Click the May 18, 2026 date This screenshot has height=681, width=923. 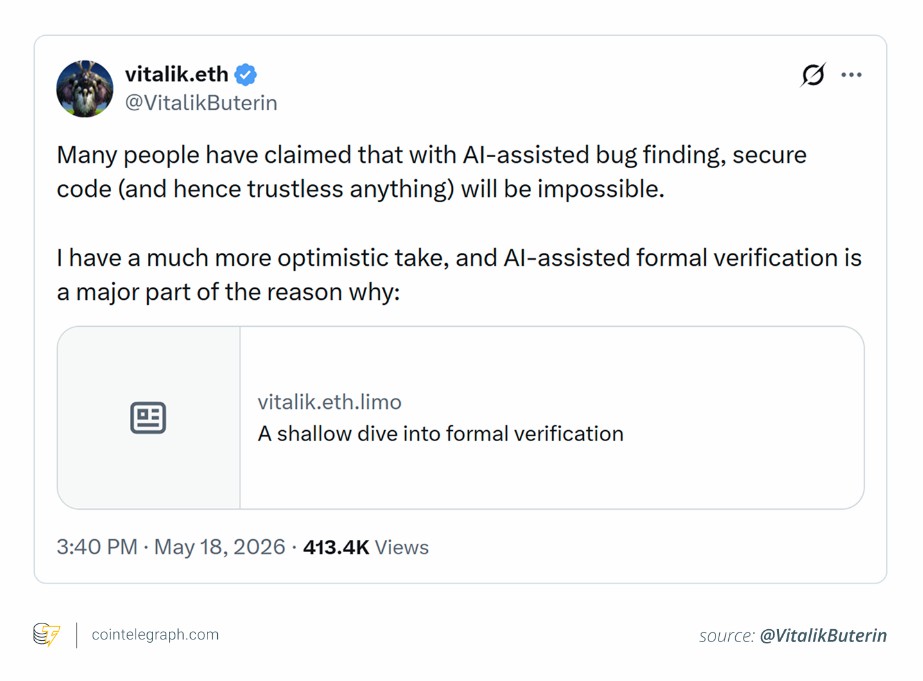[x=220, y=547]
